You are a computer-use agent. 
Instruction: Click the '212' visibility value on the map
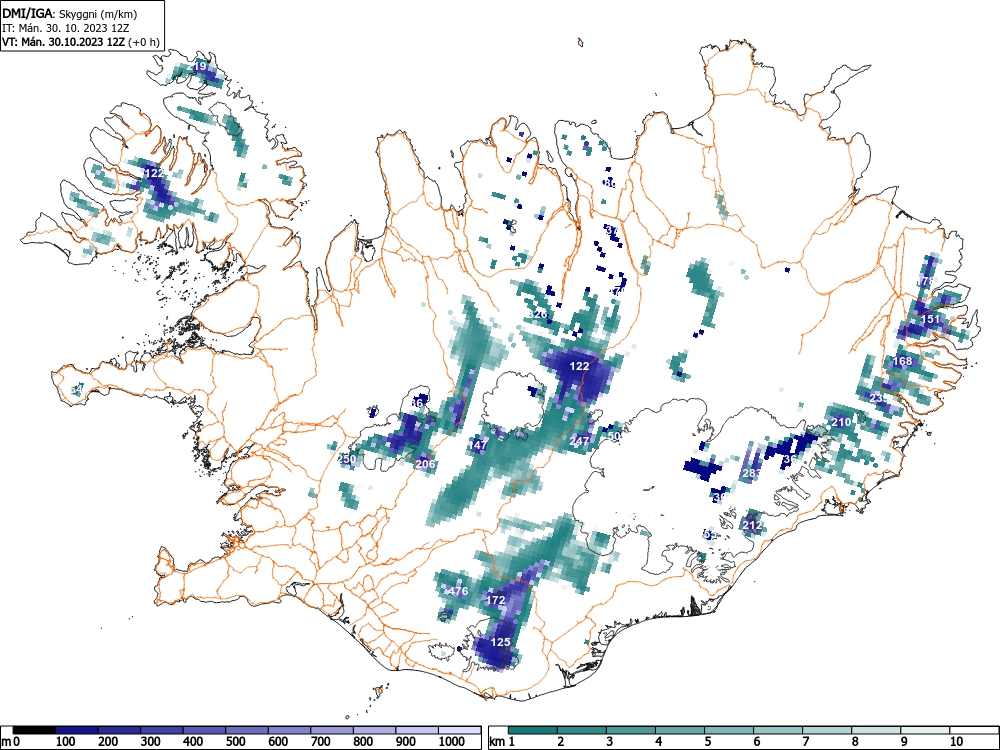point(753,526)
